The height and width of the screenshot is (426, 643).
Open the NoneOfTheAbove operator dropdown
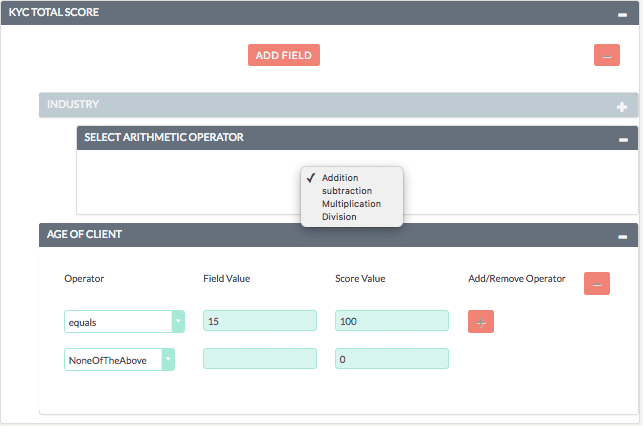tap(119, 360)
